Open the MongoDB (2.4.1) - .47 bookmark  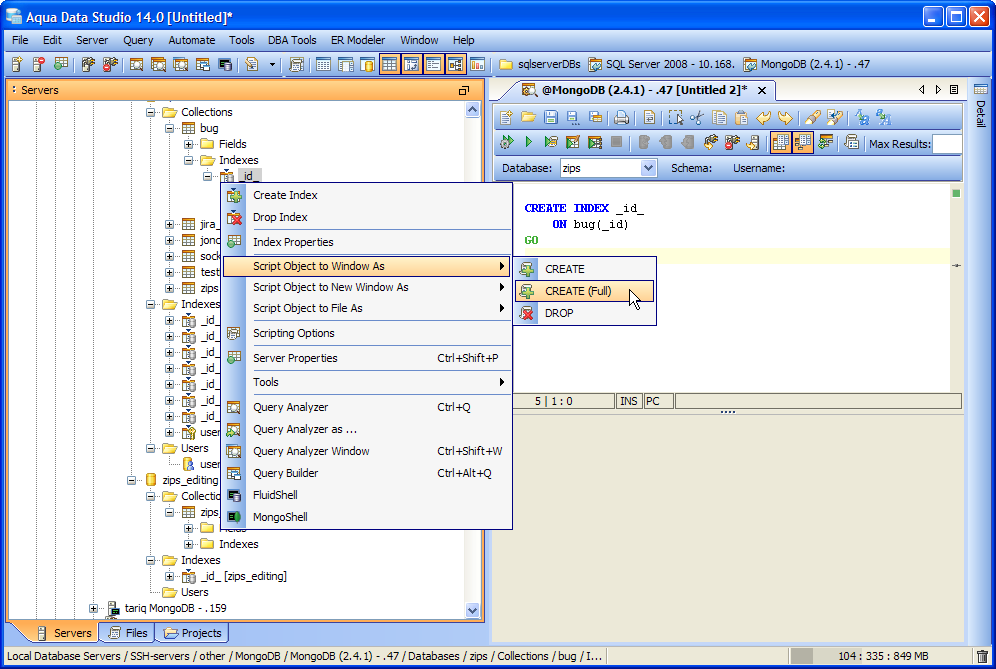click(x=807, y=64)
